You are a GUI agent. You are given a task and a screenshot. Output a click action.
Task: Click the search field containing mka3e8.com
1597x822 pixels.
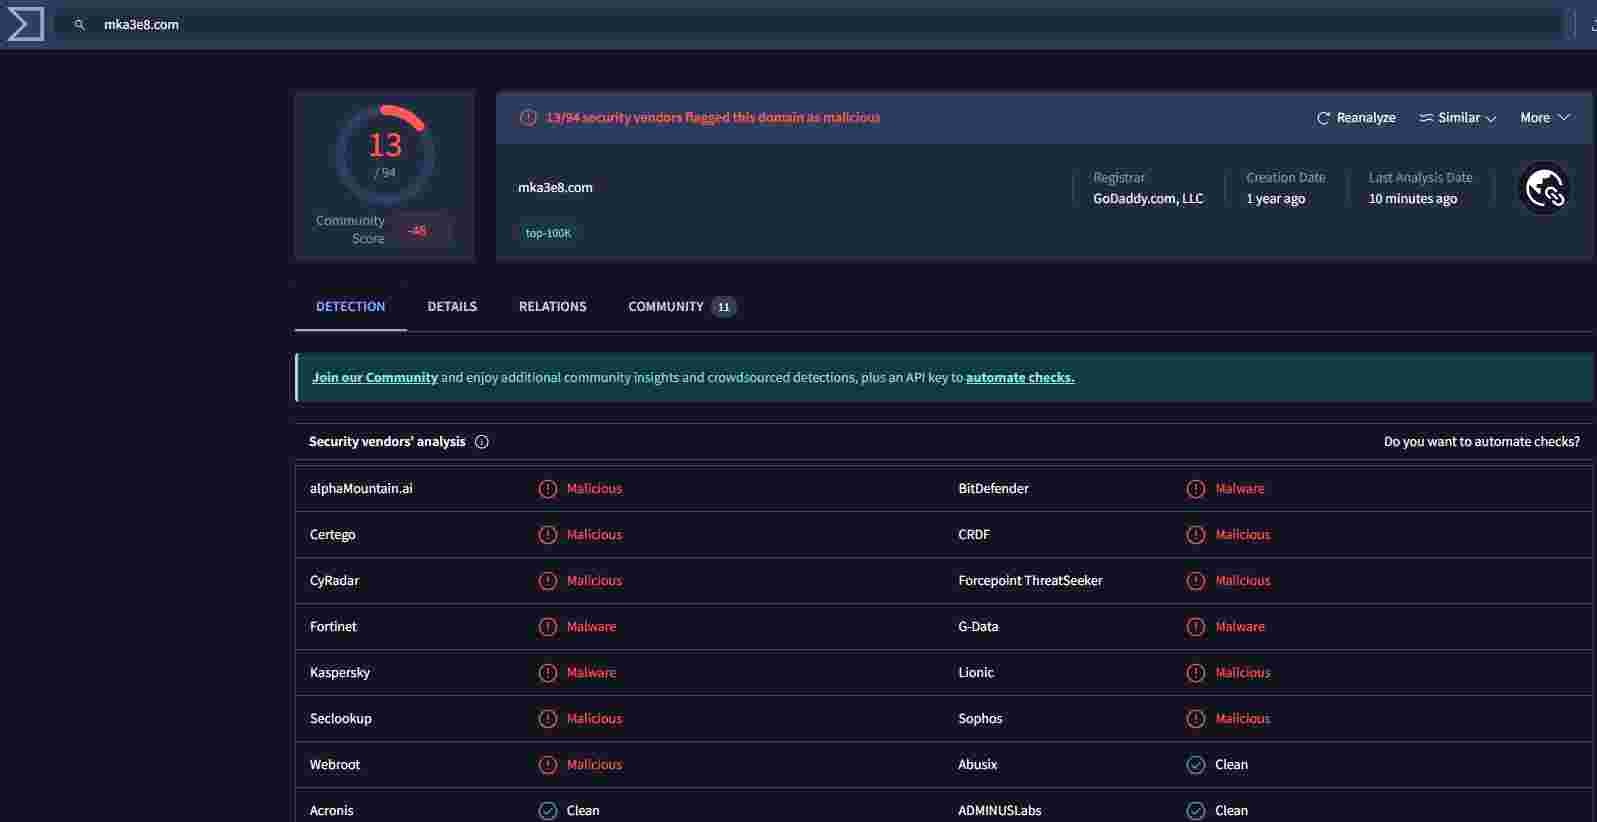(x=800, y=25)
